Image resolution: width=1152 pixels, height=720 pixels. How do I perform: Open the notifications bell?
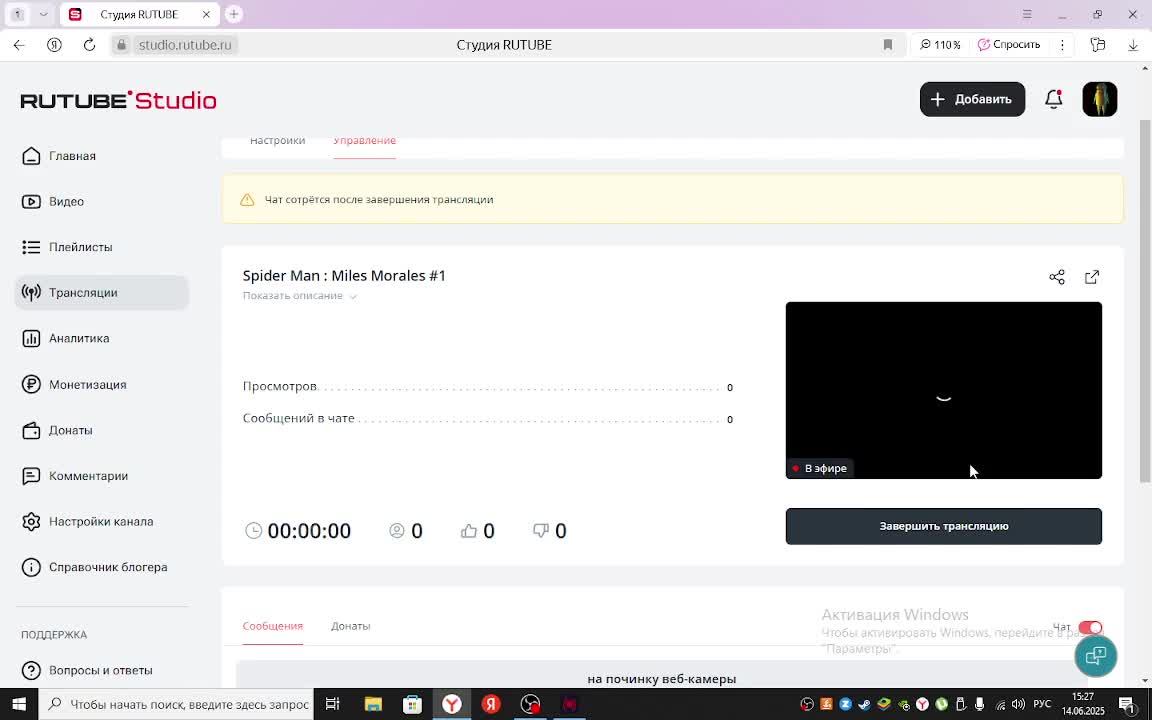[1054, 99]
